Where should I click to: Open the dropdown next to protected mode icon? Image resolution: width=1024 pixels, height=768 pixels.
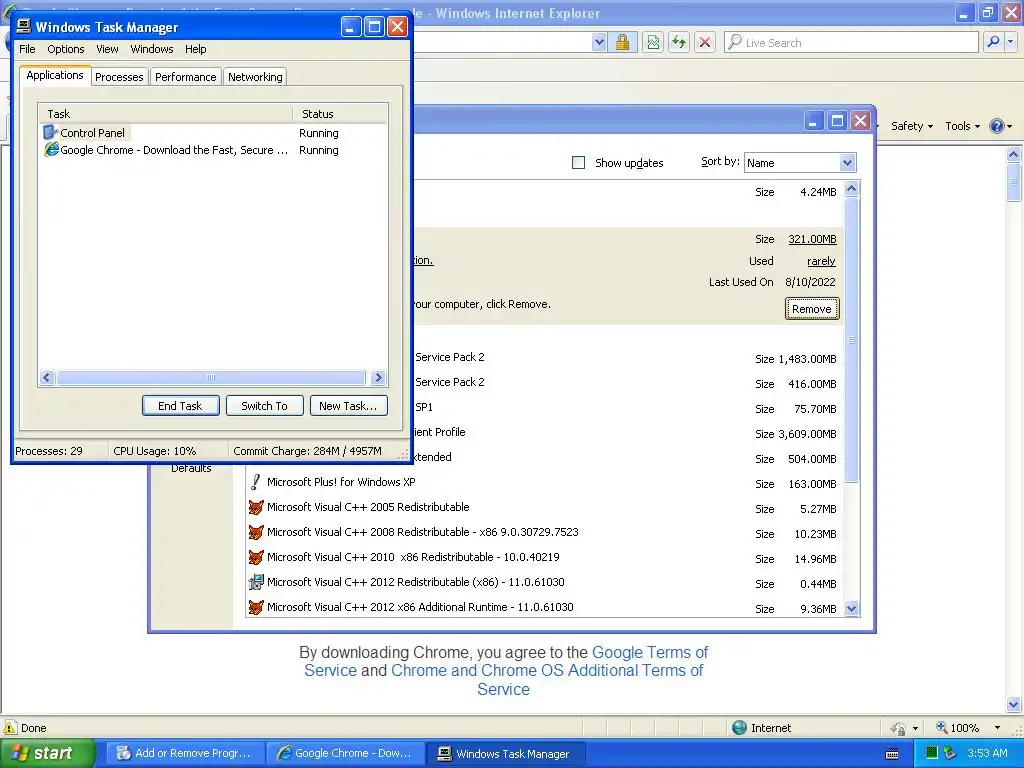coord(915,728)
